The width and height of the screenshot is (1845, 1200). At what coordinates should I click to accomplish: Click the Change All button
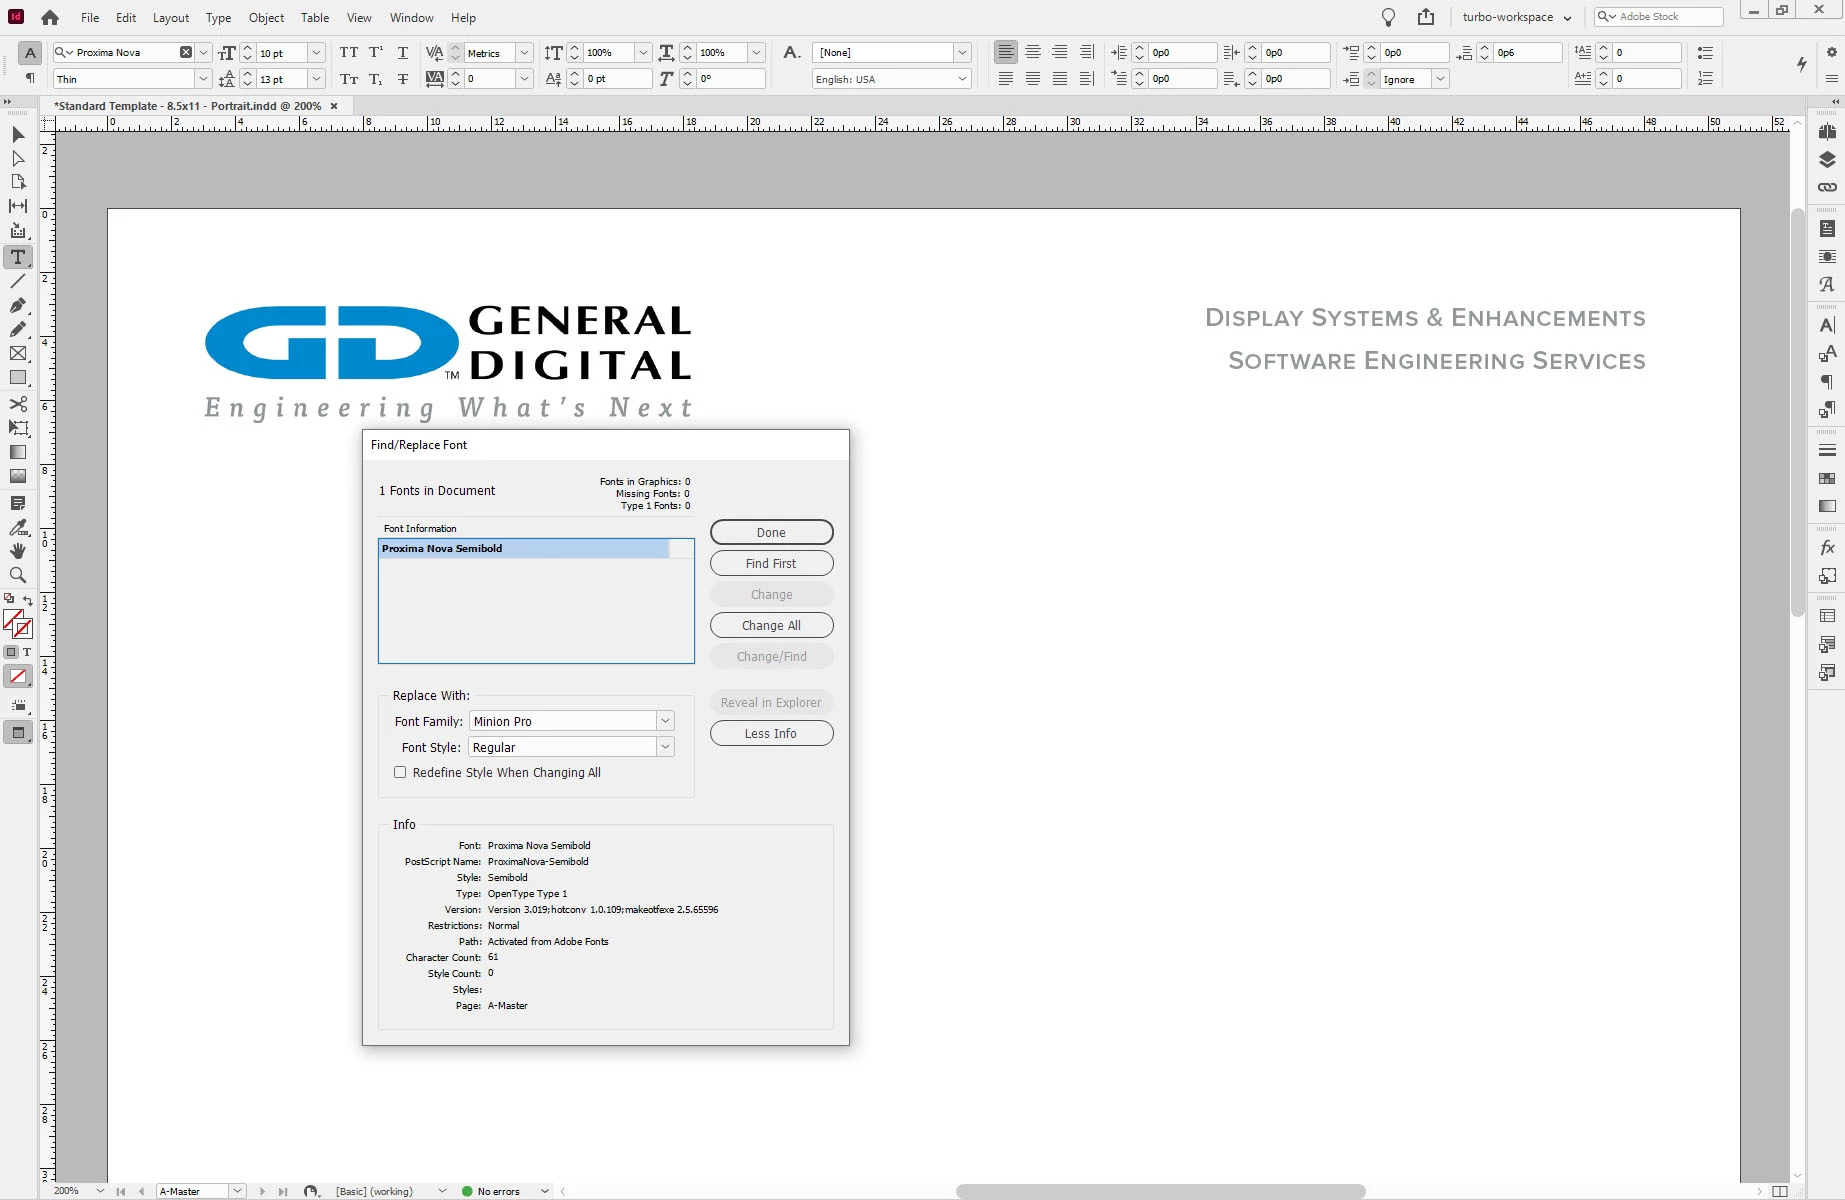[771, 625]
